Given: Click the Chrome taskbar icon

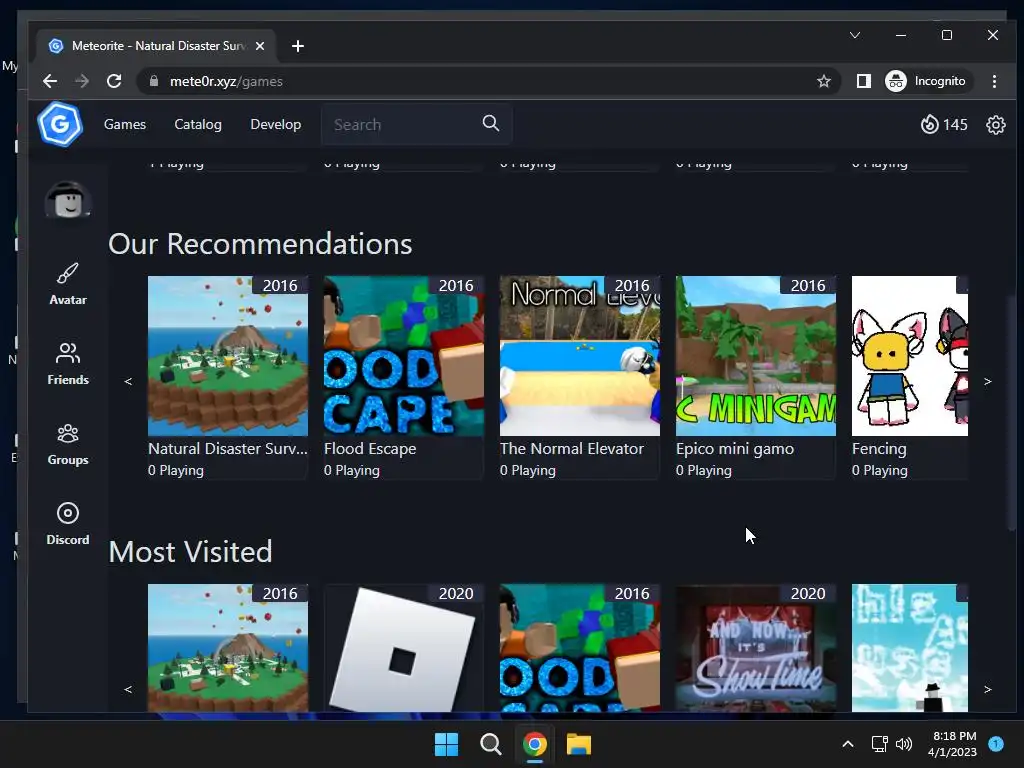Looking at the screenshot, I should (x=535, y=744).
